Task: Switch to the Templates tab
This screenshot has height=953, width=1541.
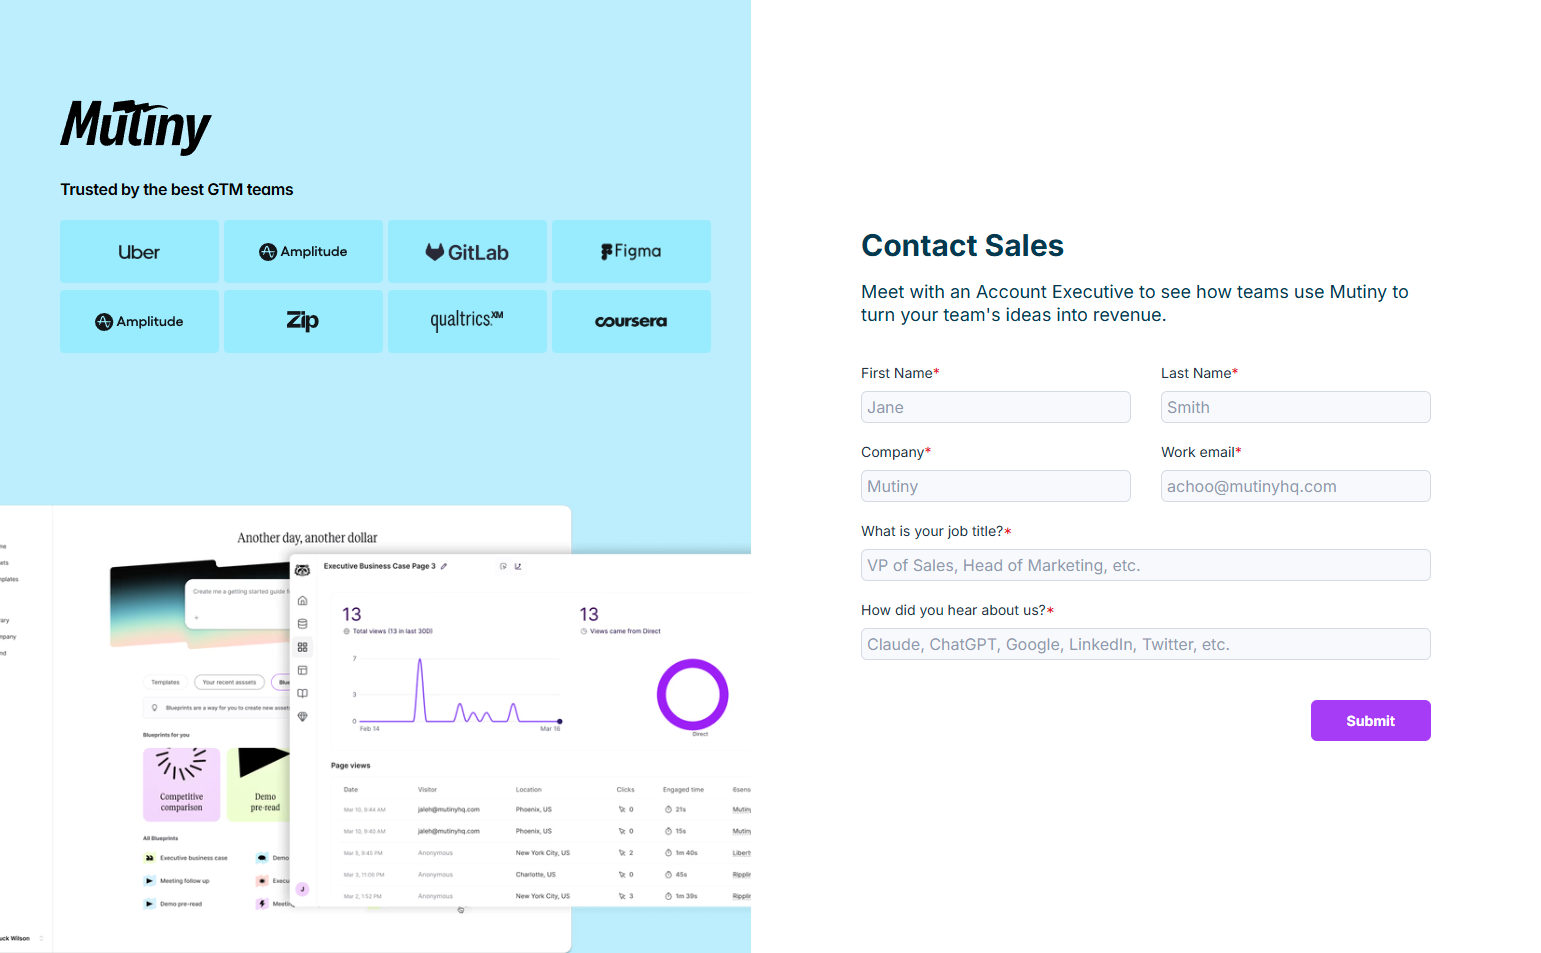Action: click(x=165, y=682)
